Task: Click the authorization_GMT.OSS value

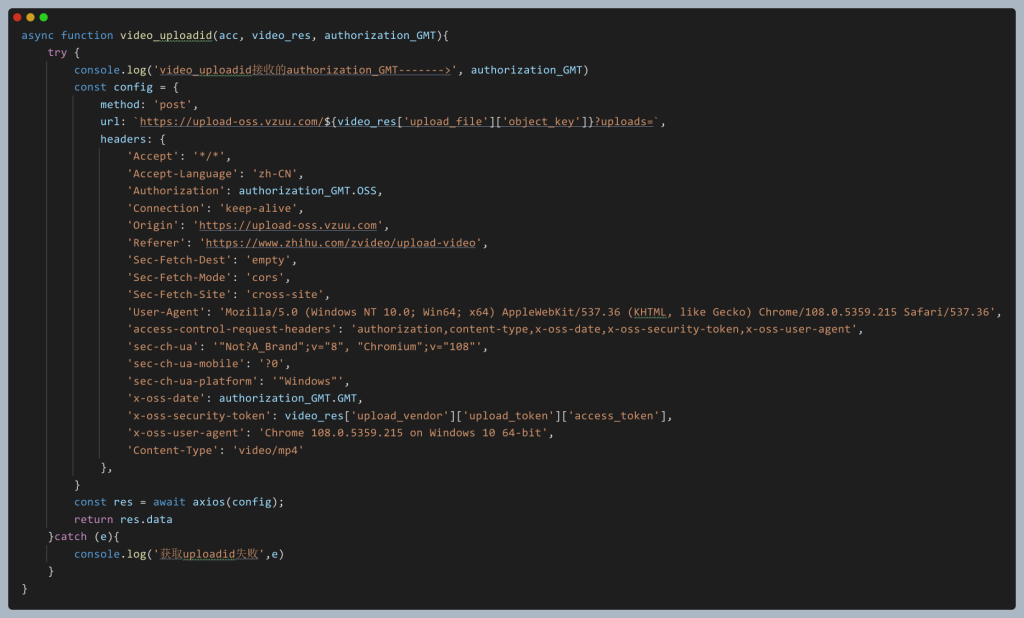Action: coord(310,191)
